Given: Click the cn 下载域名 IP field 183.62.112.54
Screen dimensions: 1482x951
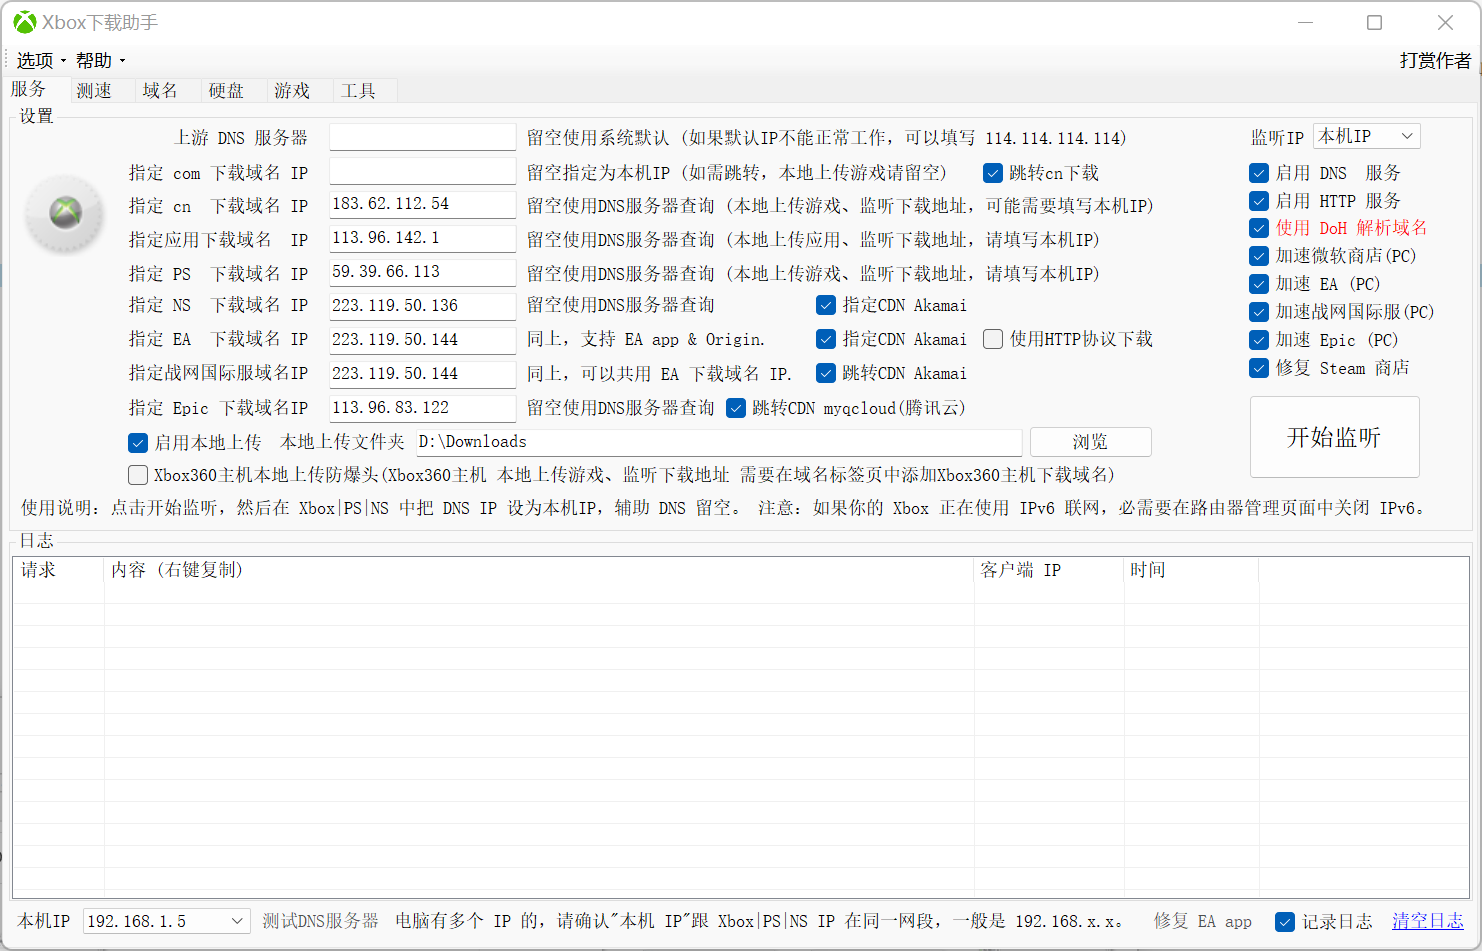Looking at the screenshot, I should point(422,205).
